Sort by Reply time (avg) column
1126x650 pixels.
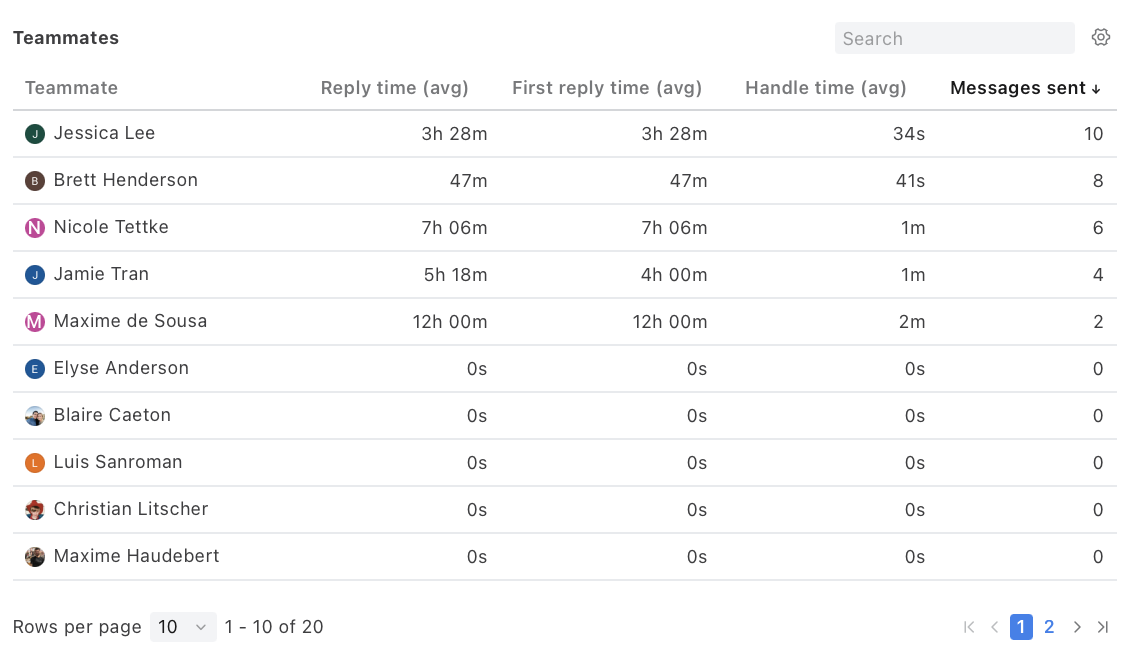(x=394, y=88)
